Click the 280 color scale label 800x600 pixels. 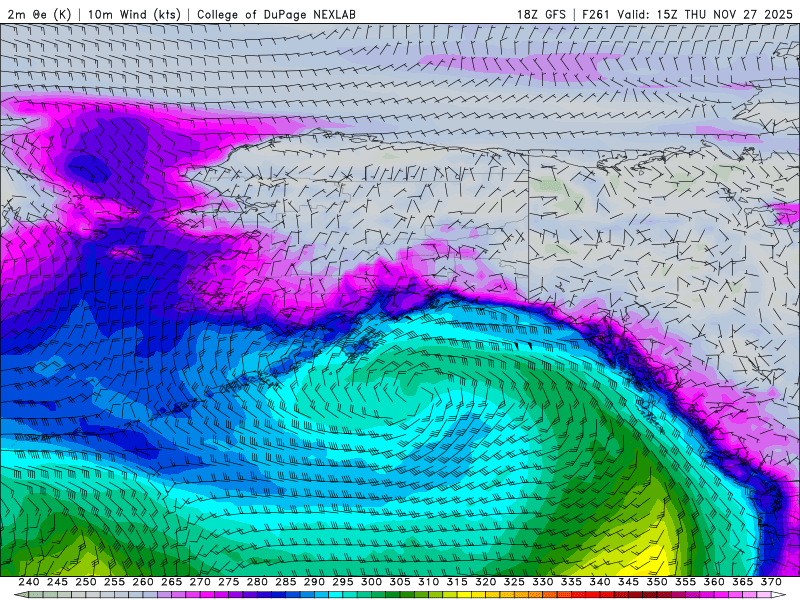tap(257, 582)
